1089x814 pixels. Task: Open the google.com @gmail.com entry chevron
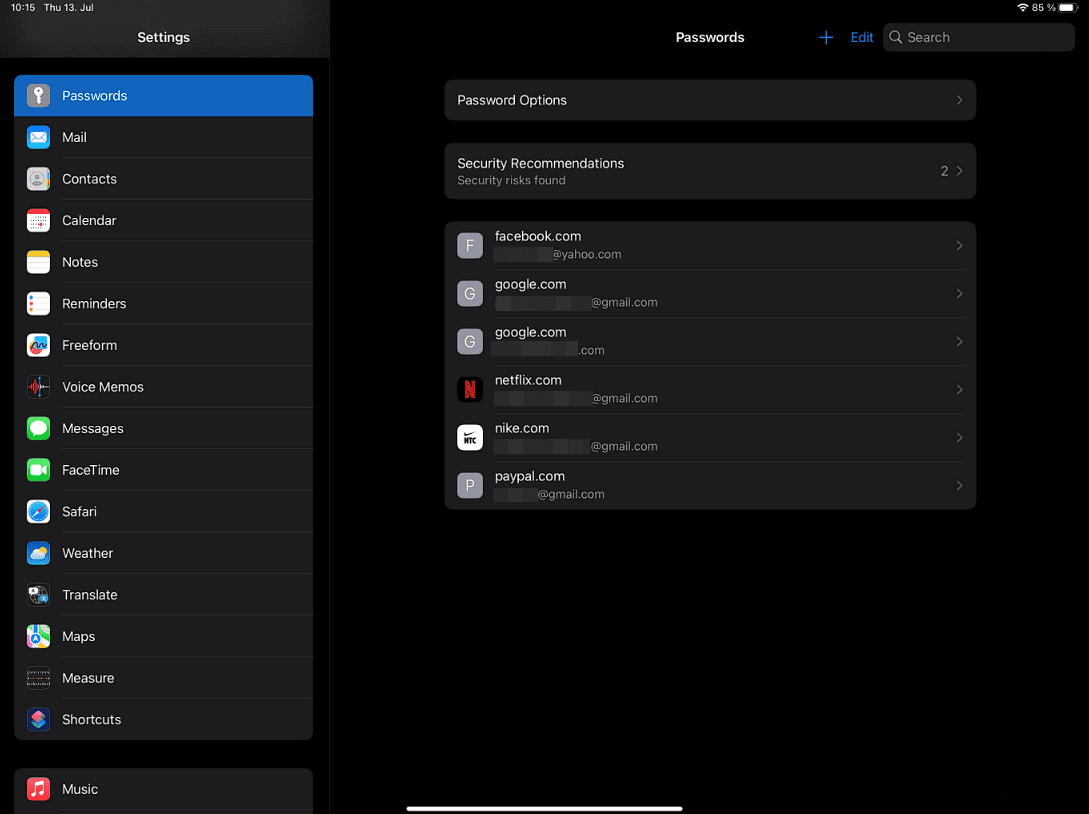click(959, 294)
